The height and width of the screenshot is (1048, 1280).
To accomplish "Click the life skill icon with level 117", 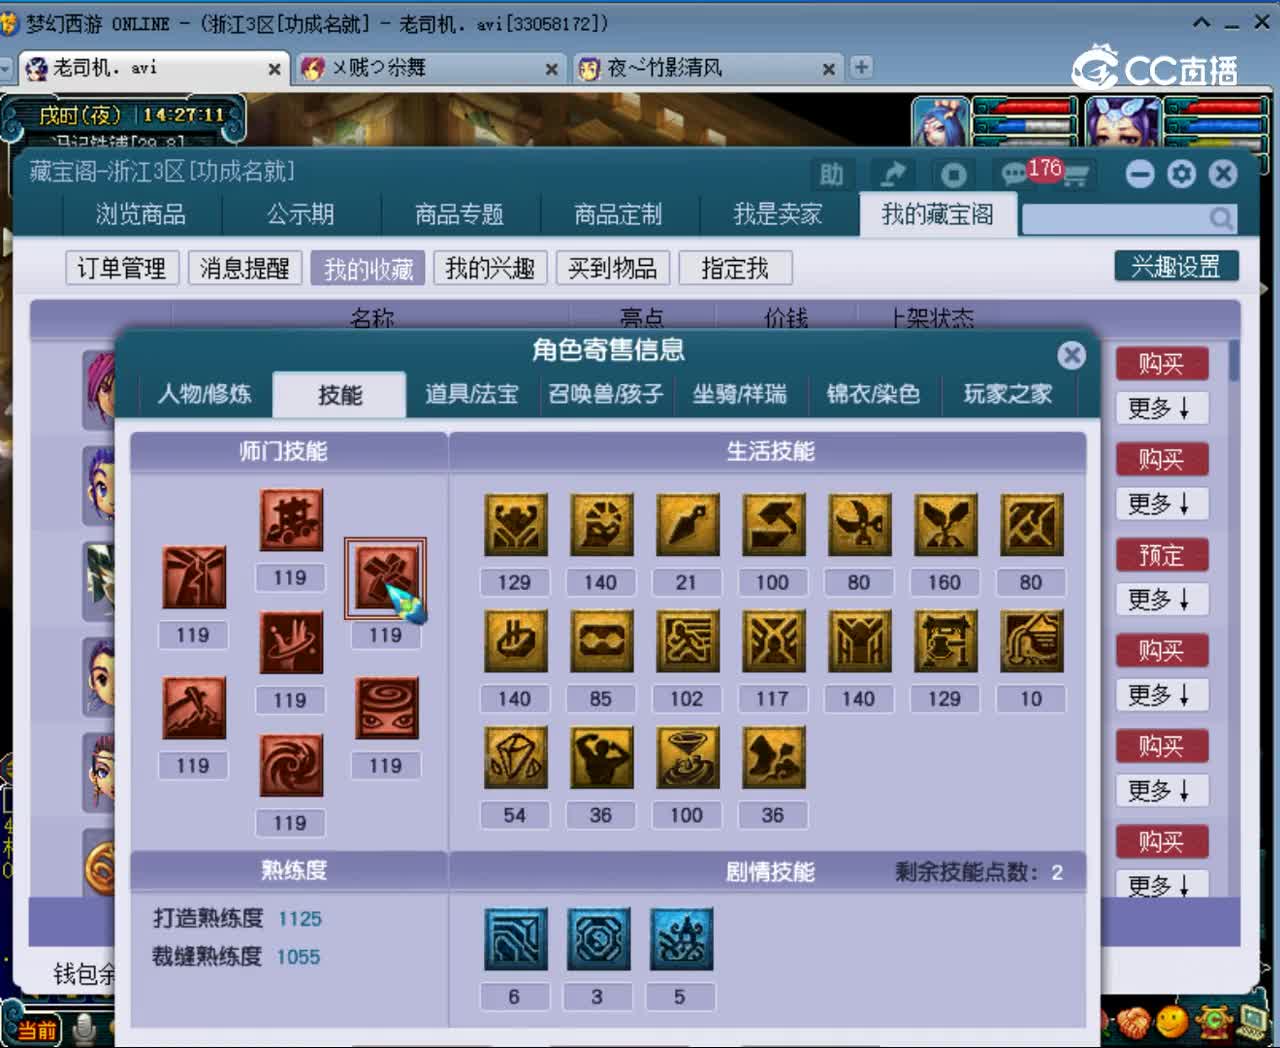I will tap(773, 641).
